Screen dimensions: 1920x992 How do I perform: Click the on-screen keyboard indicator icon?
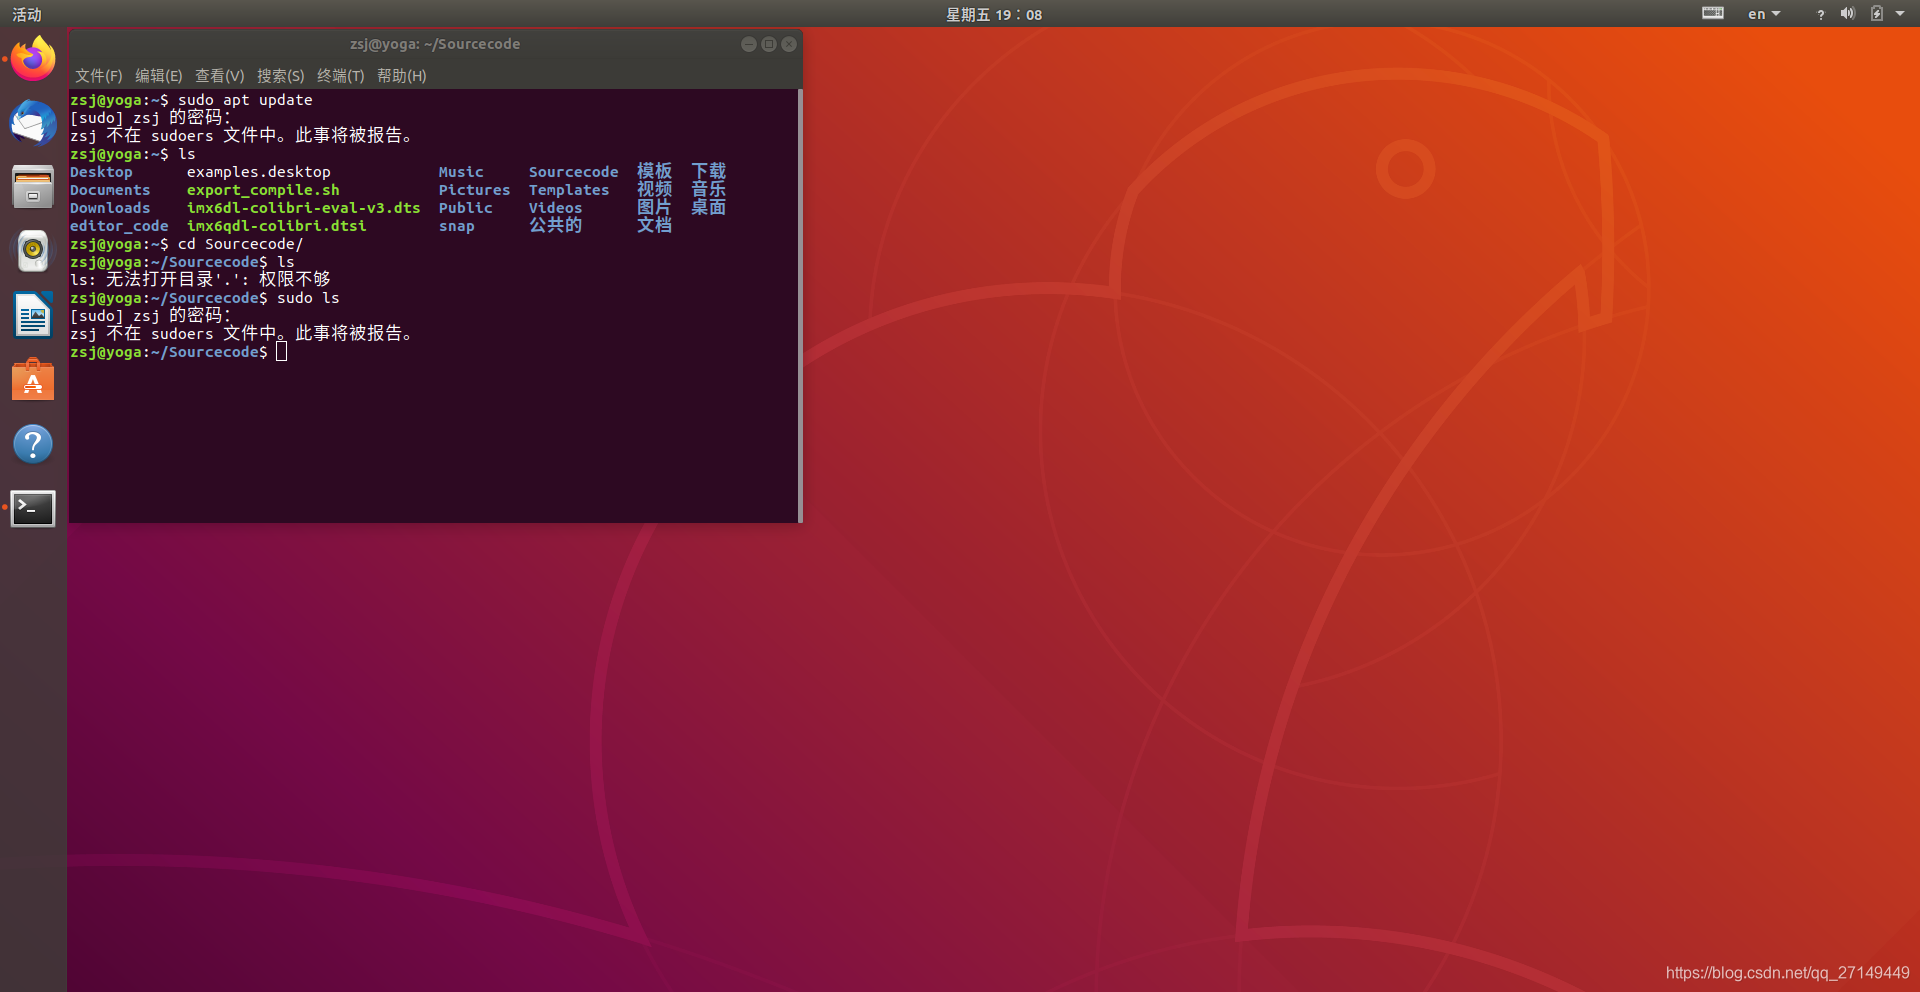click(x=1713, y=13)
